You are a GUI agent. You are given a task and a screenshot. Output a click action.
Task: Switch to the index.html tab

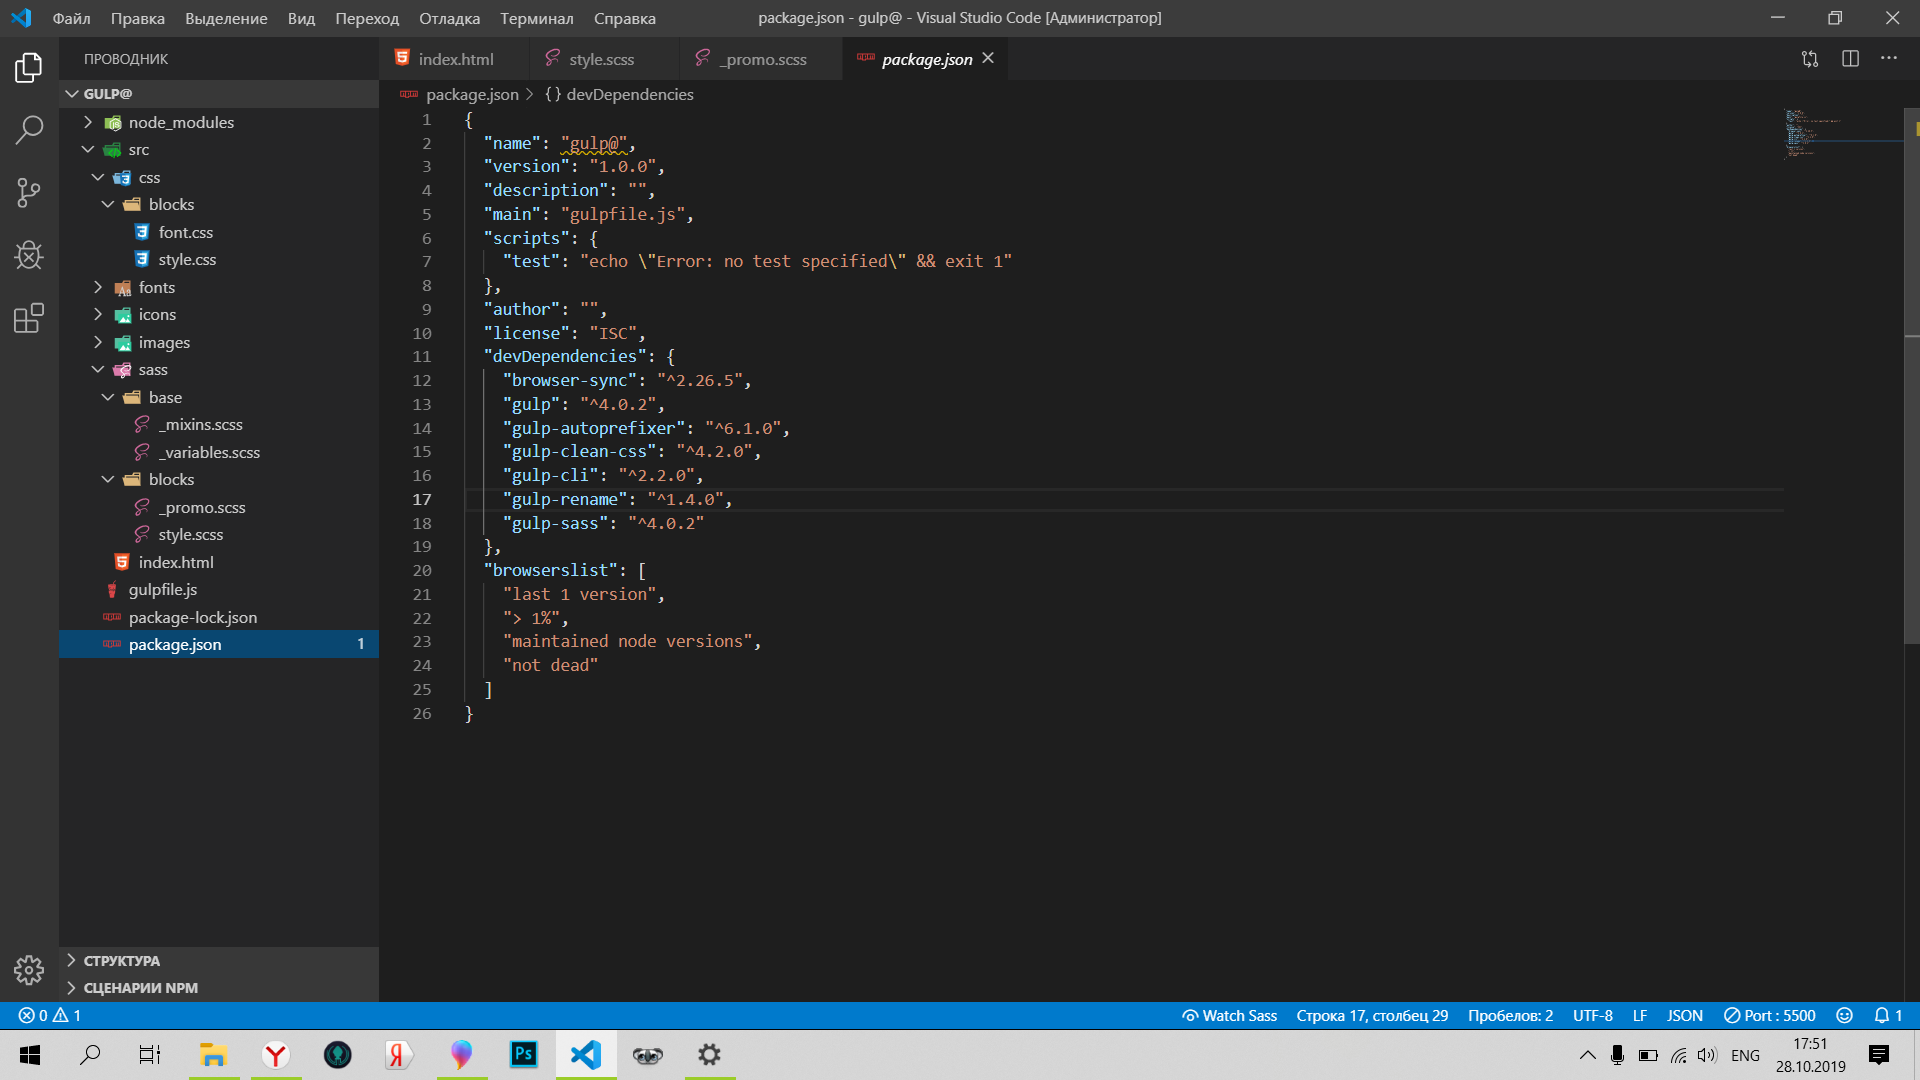click(455, 59)
